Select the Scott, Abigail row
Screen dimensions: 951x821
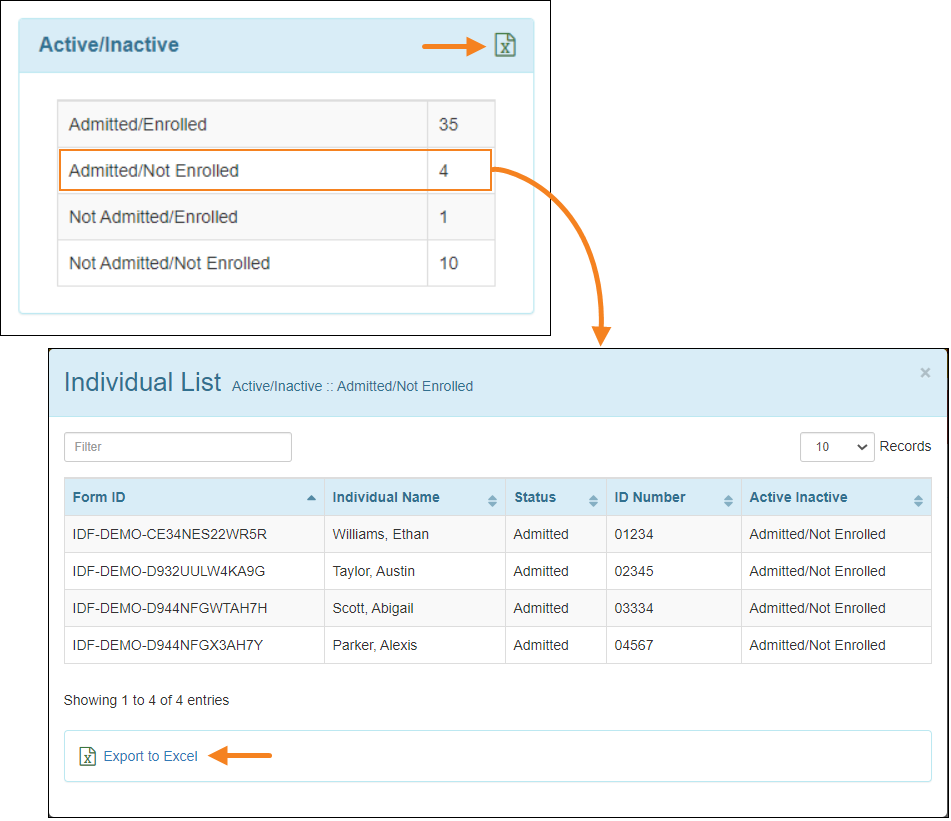[x=373, y=609]
